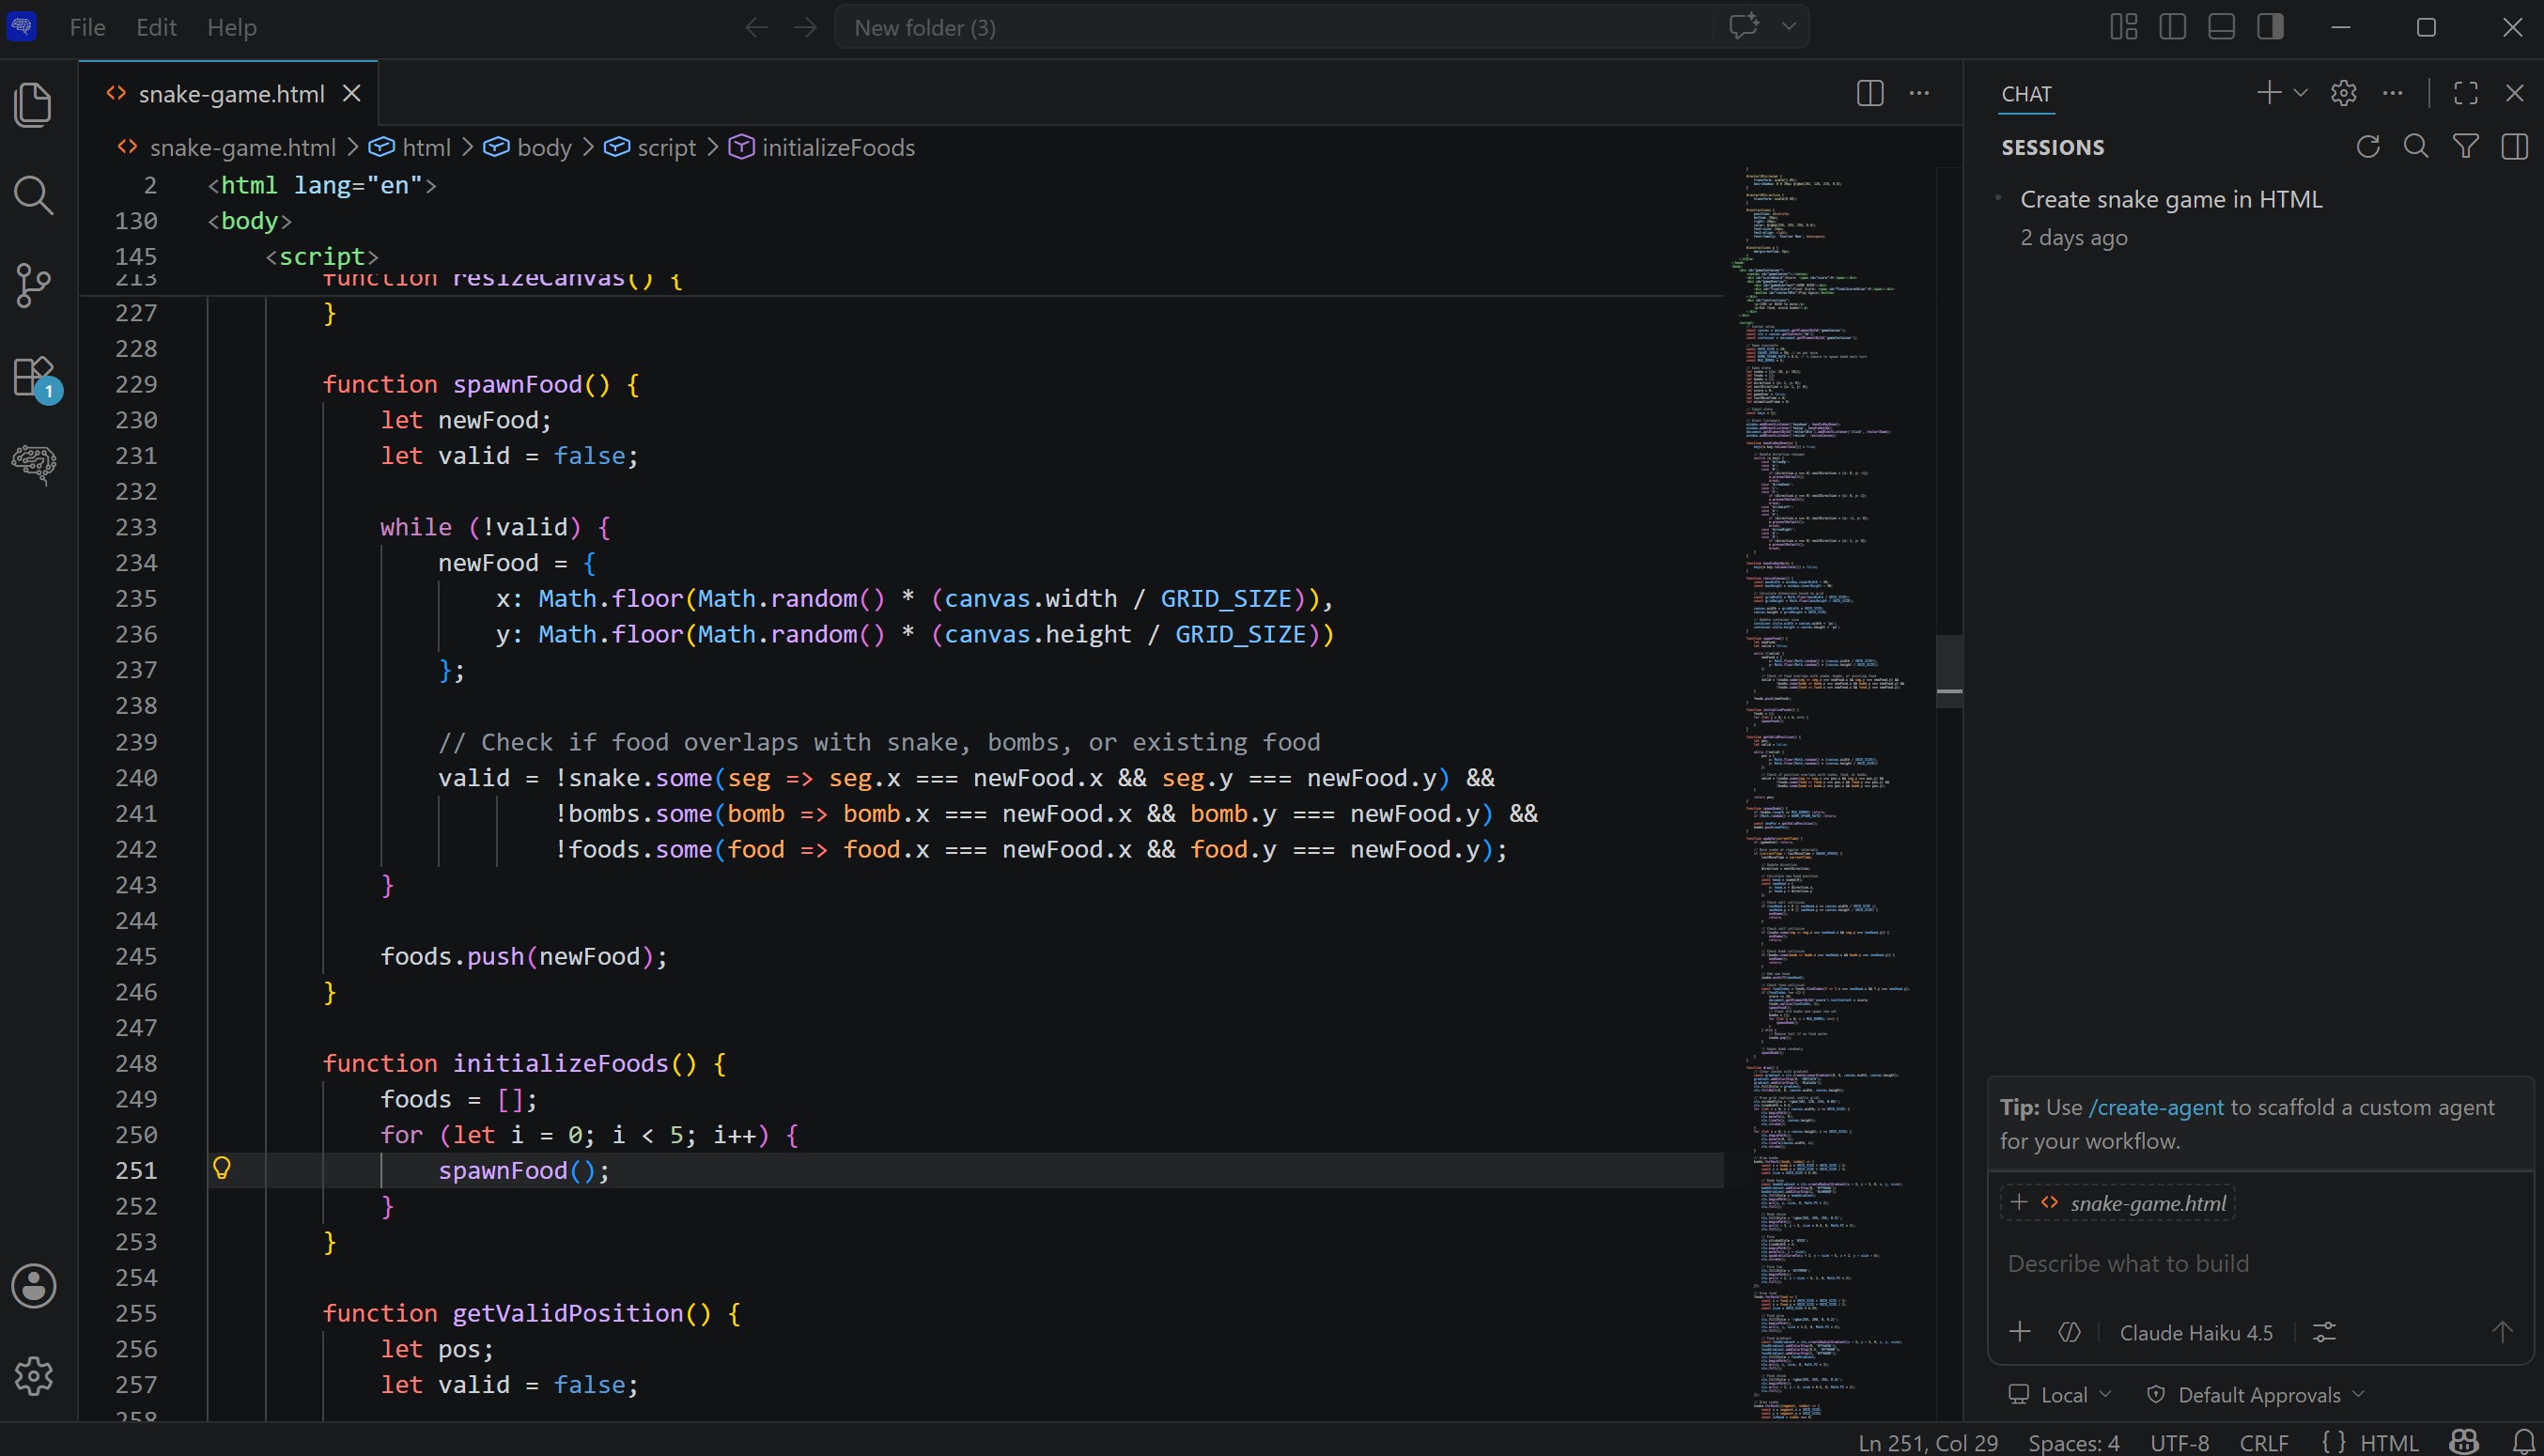Screen dimensions: 2544x1456
Task: Click the /create-agent link
Action: (2156, 1107)
